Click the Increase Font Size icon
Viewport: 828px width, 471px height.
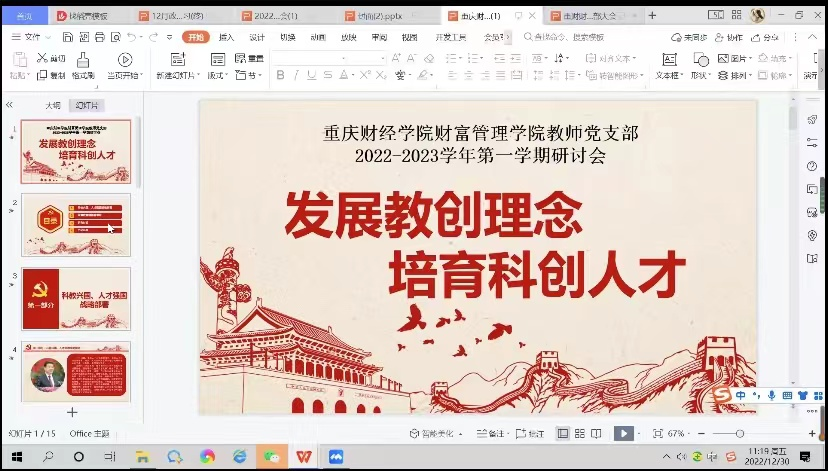coord(396,58)
